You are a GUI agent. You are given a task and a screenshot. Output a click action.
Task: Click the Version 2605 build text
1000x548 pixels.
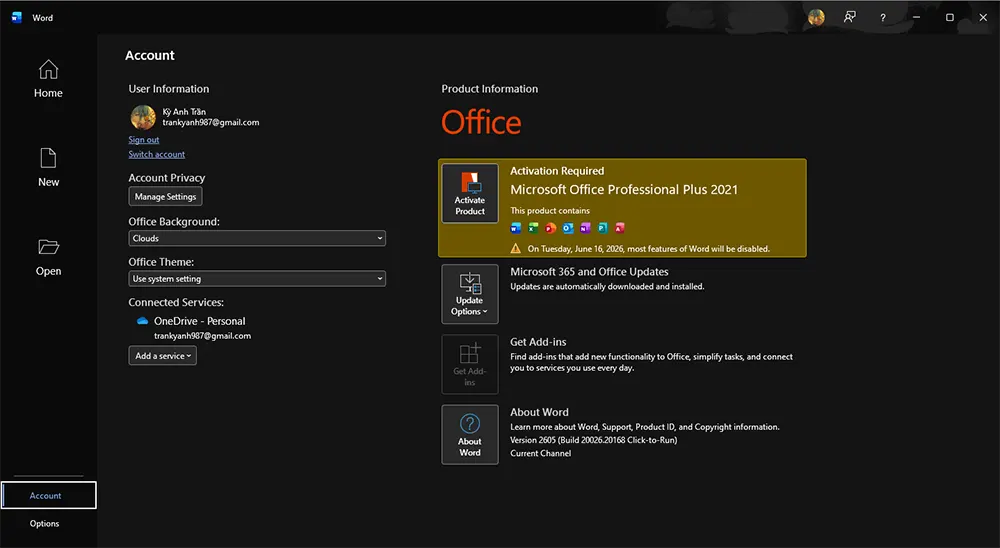point(593,440)
